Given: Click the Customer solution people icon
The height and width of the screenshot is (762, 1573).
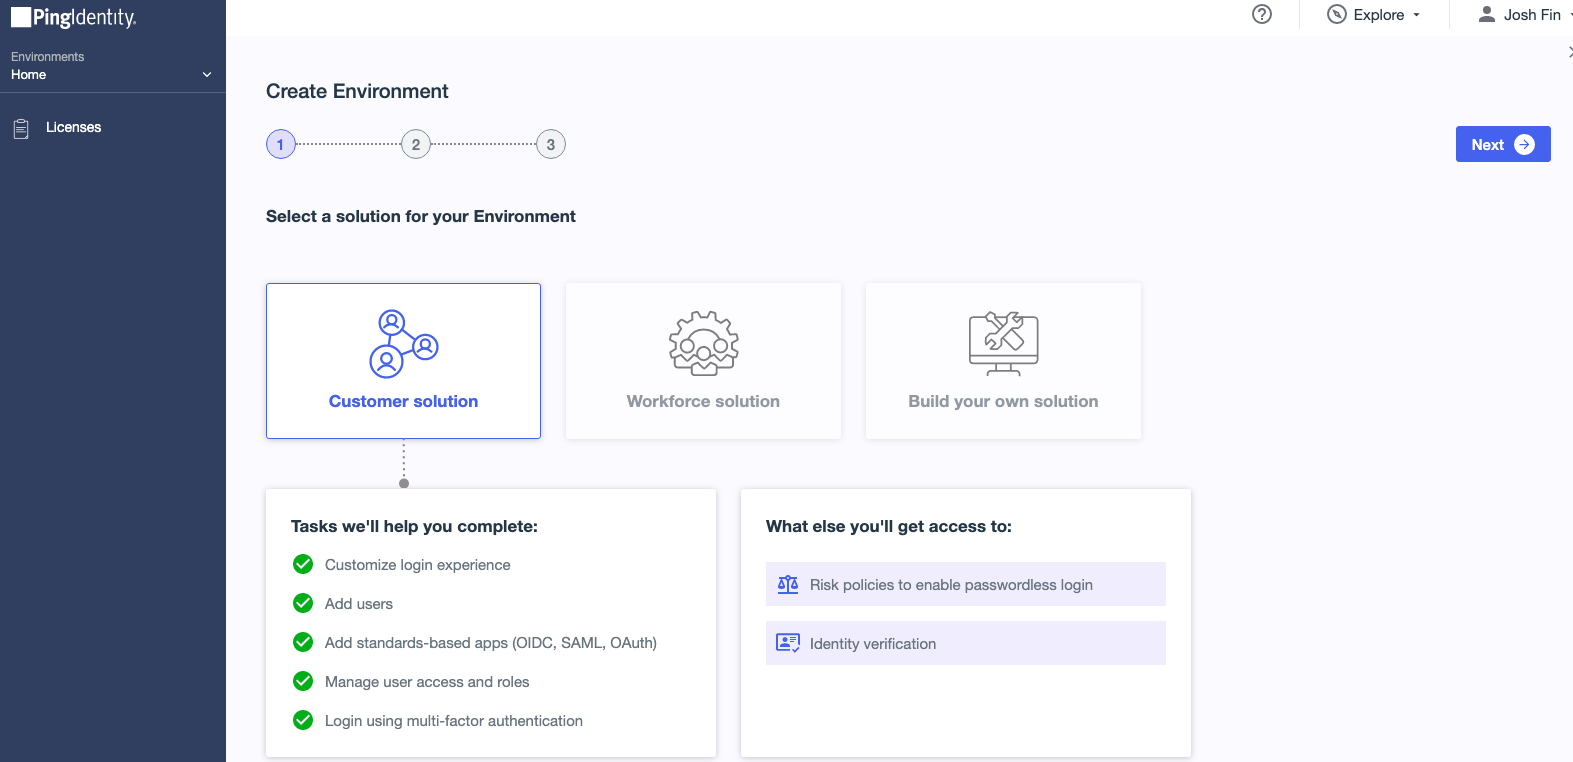Looking at the screenshot, I should click(404, 343).
